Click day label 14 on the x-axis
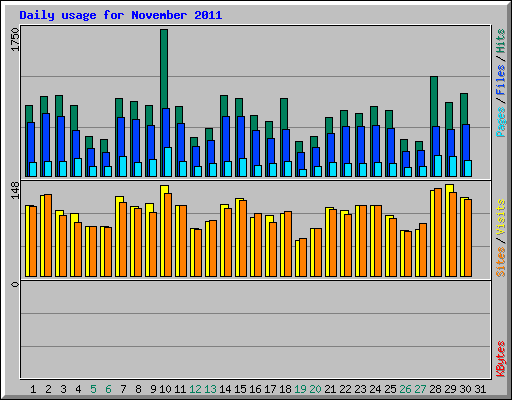This screenshot has height=400, width=512. click(225, 389)
